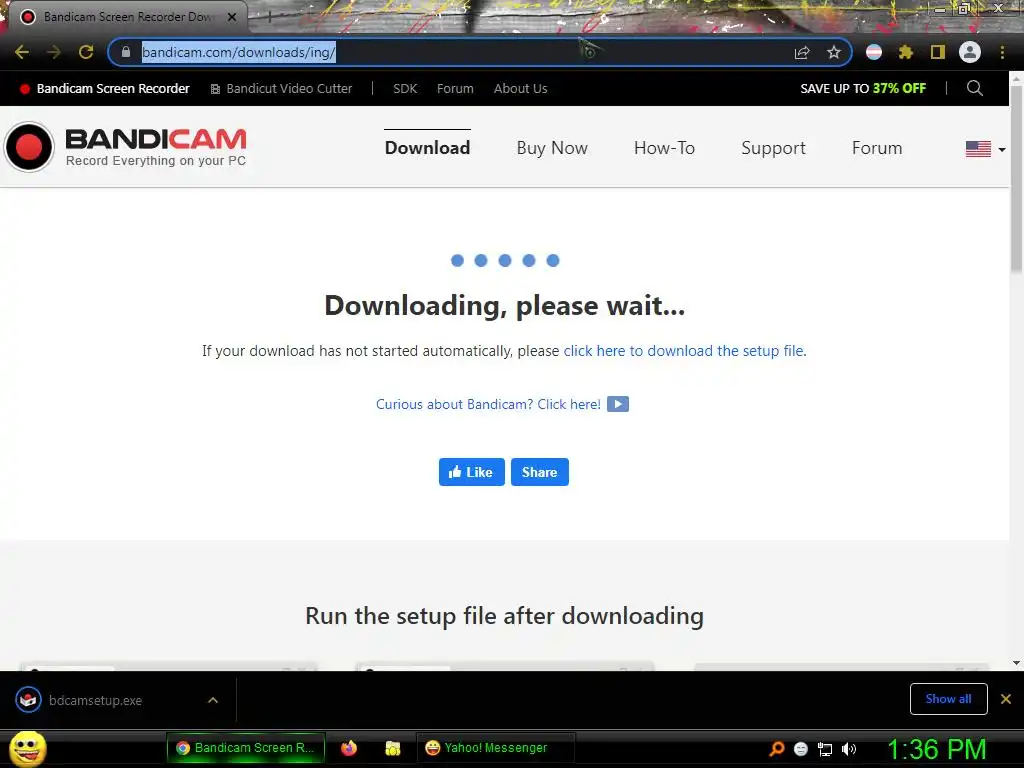Open the Download nav tab

(427, 148)
